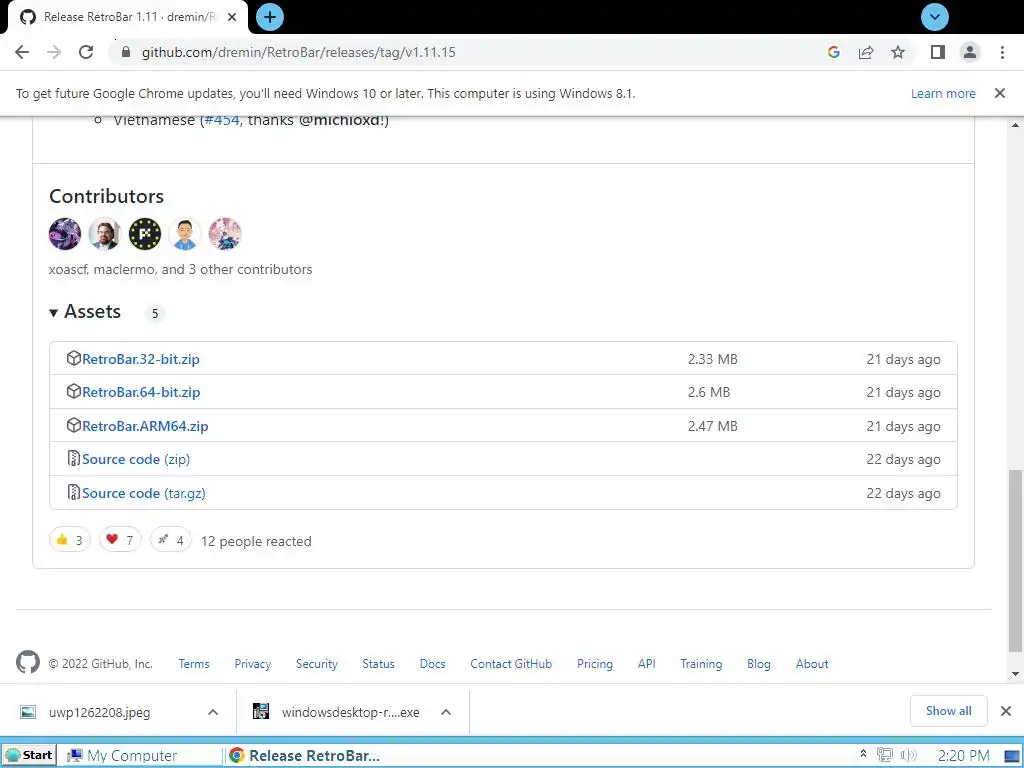Open the fourth contributor avatar in blue shirt

185,234
